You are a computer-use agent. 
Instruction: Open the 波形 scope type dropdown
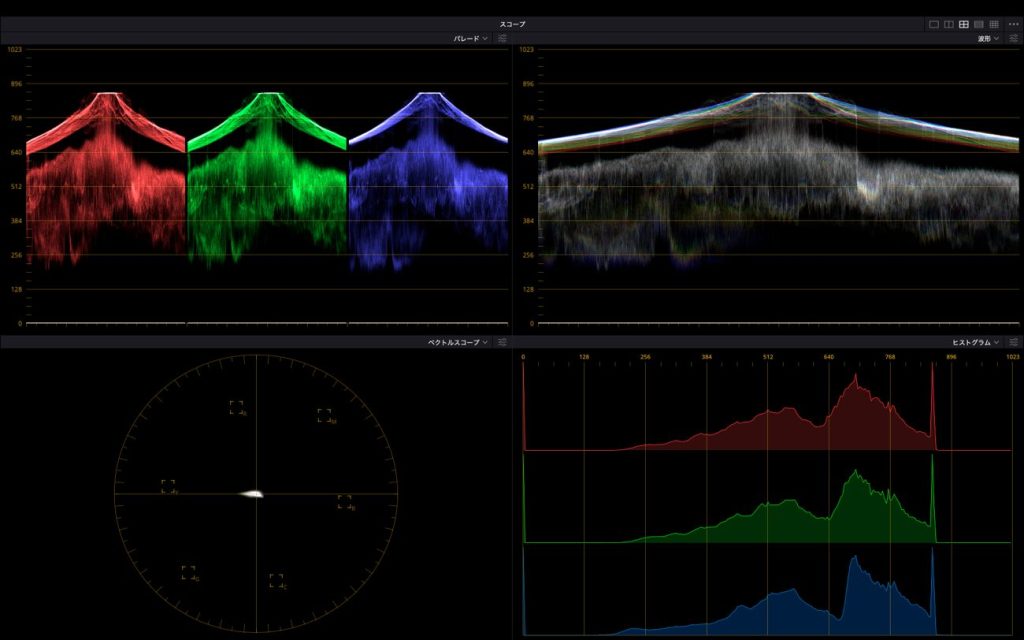point(988,39)
